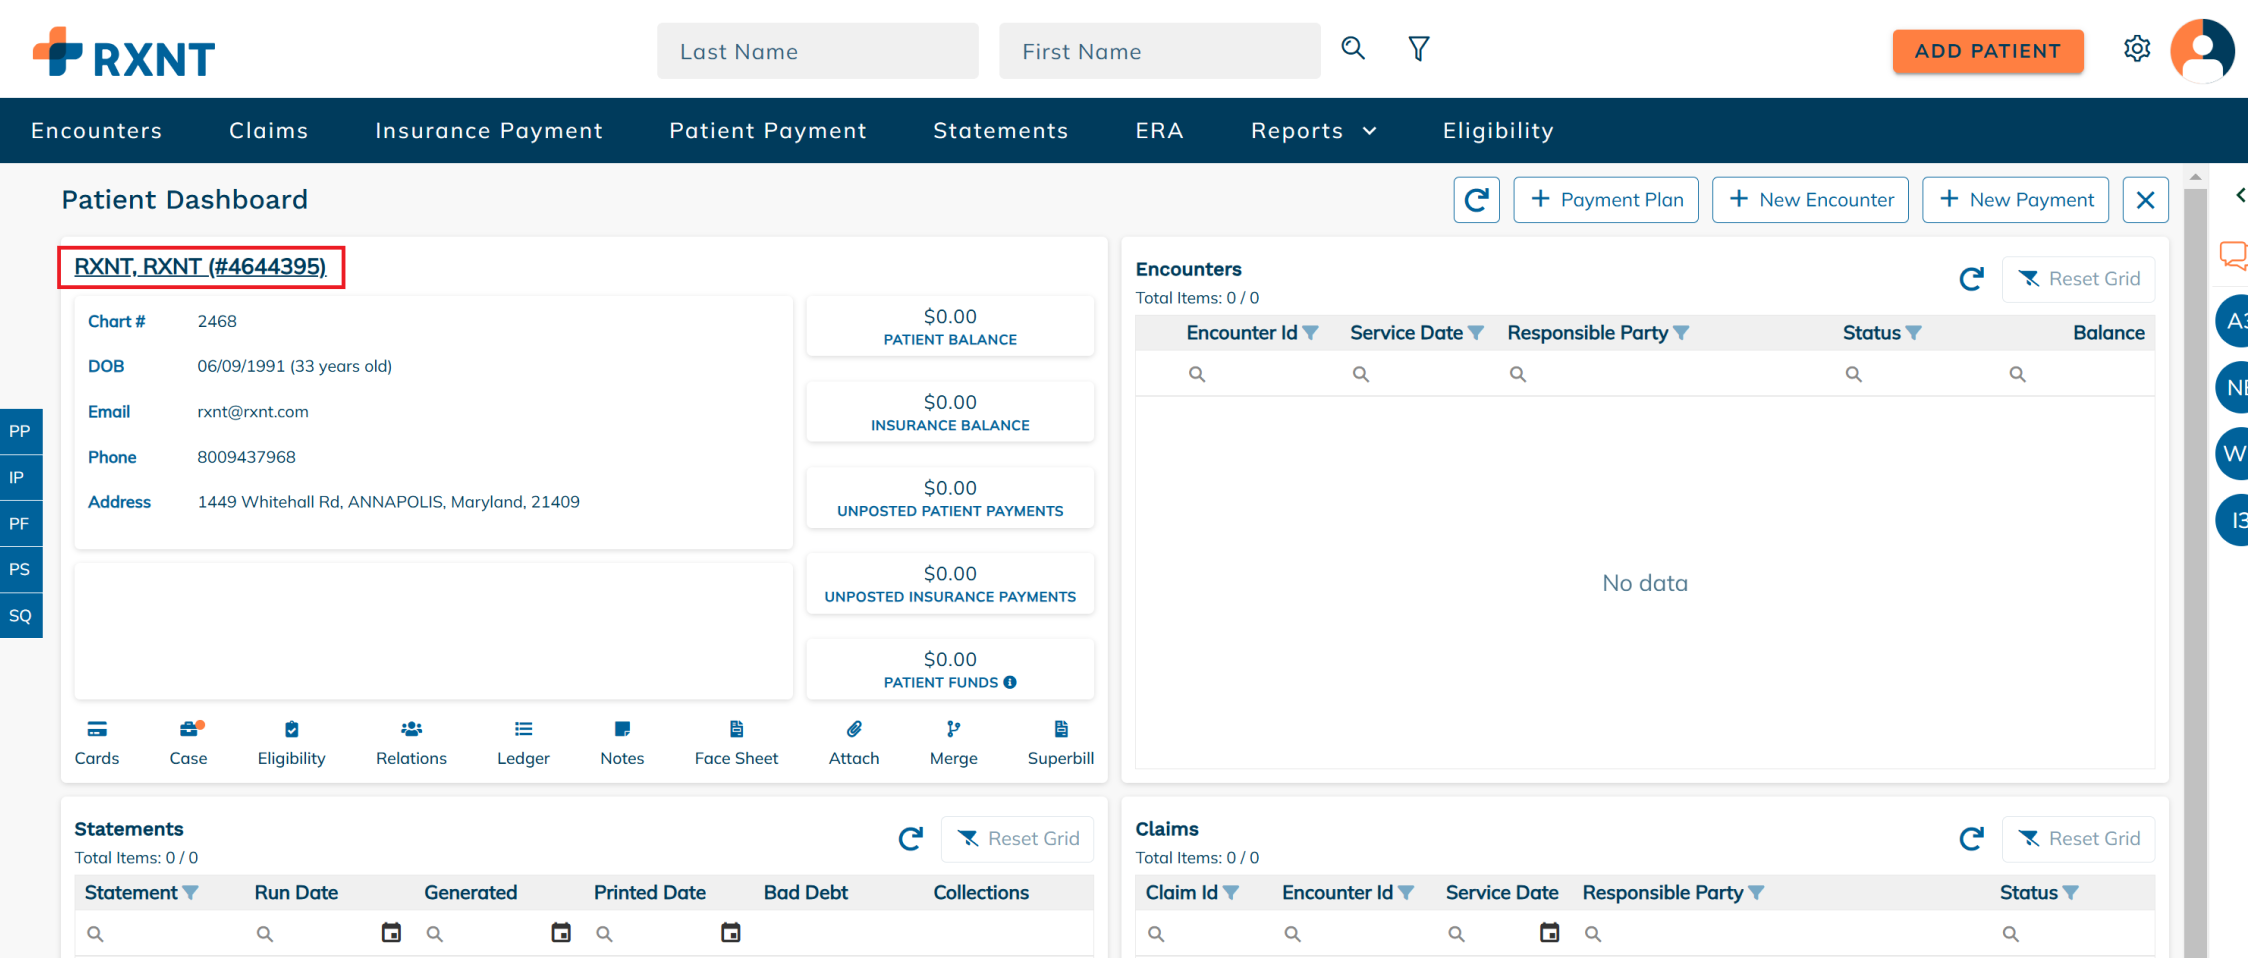Focus the Last Name search field
This screenshot has height=958, width=2248.
817,51
